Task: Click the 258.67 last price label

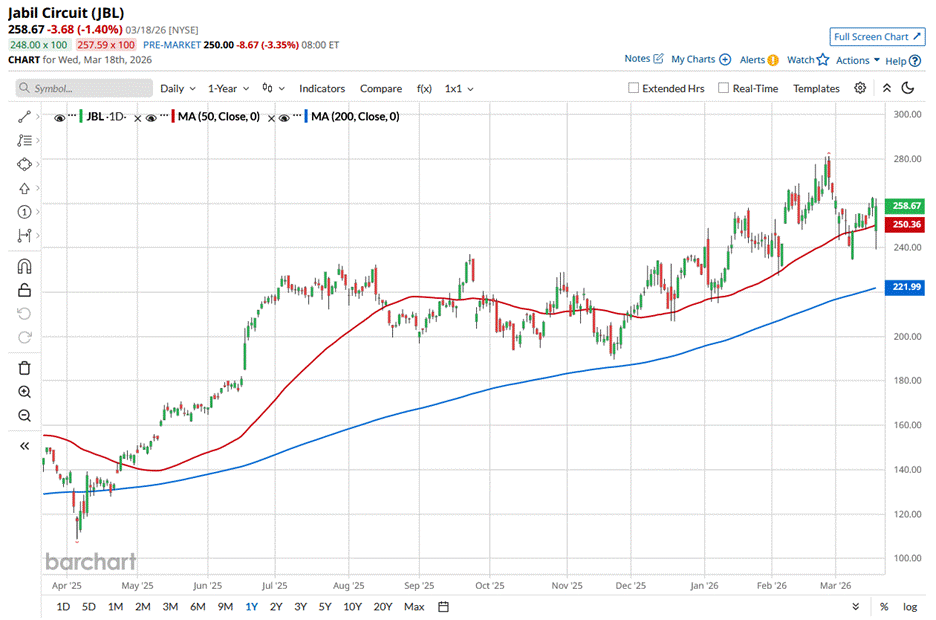Action: click(x=905, y=206)
